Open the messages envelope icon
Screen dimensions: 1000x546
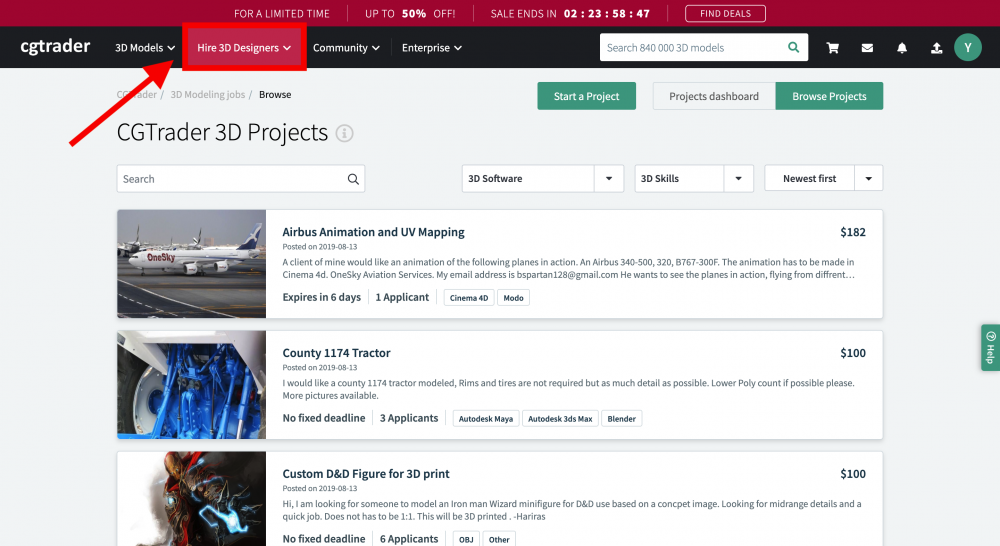point(867,48)
